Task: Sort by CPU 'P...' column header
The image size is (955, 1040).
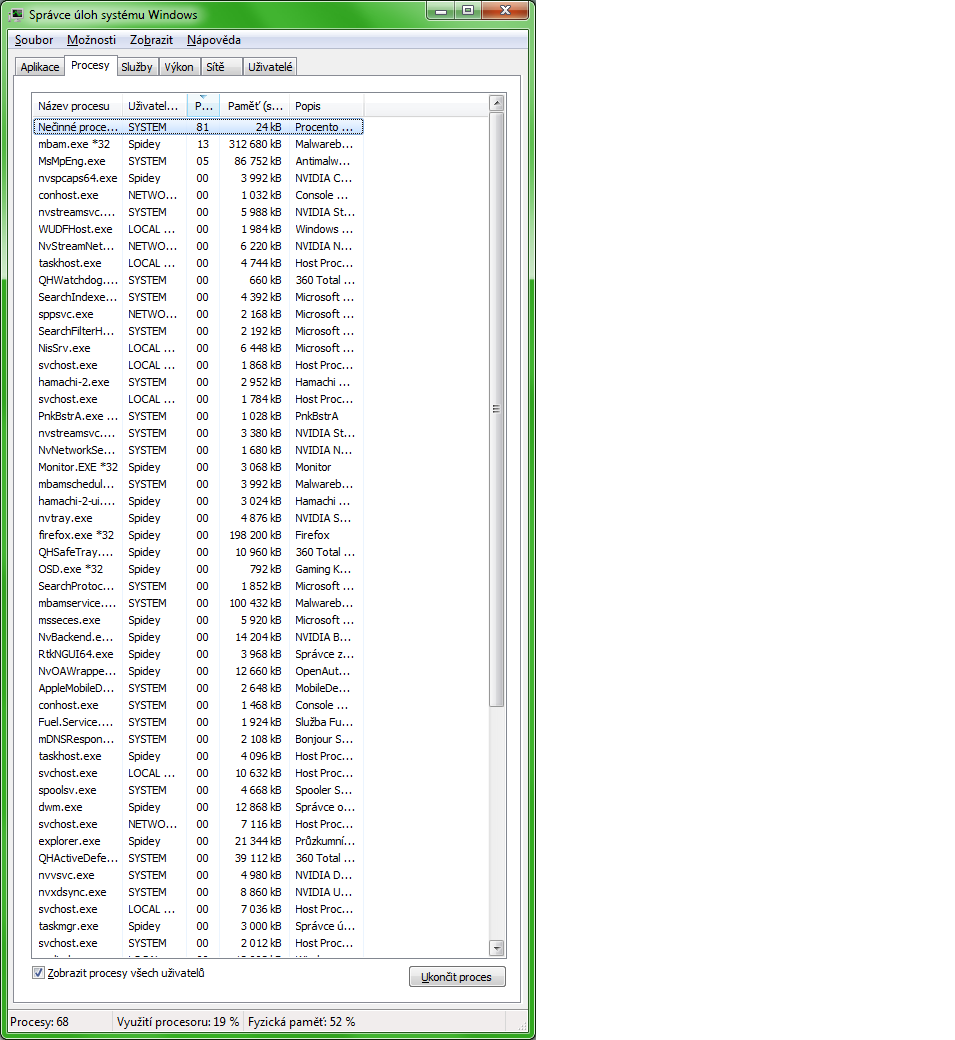Action: pos(203,106)
